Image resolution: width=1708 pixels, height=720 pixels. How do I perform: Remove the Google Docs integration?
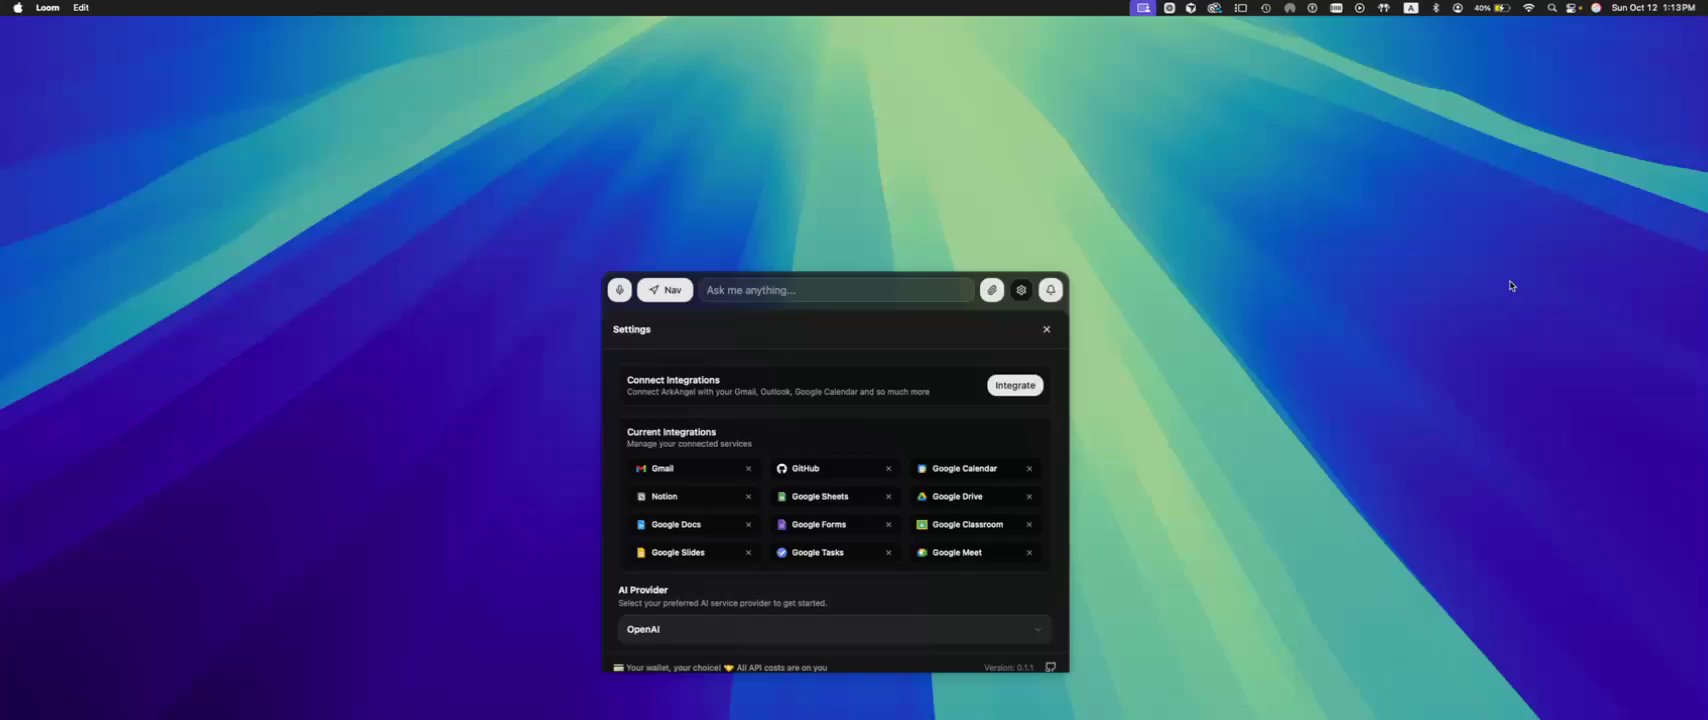(x=748, y=524)
